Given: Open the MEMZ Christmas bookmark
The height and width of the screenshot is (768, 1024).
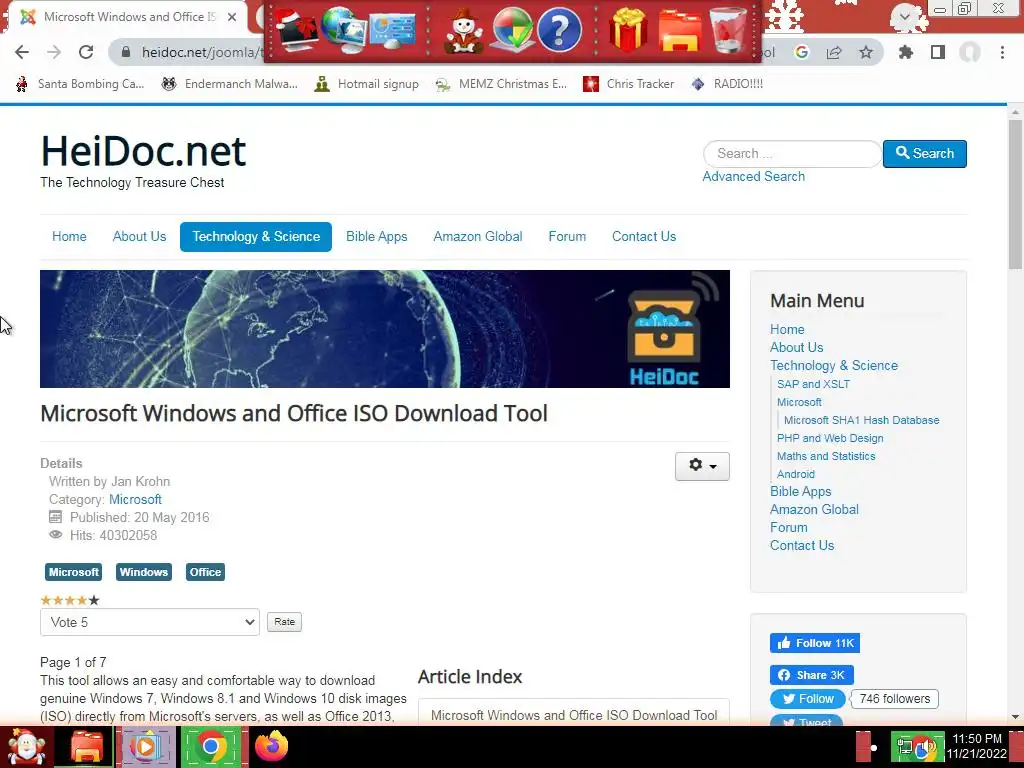Looking at the screenshot, I should click(501, 84).
